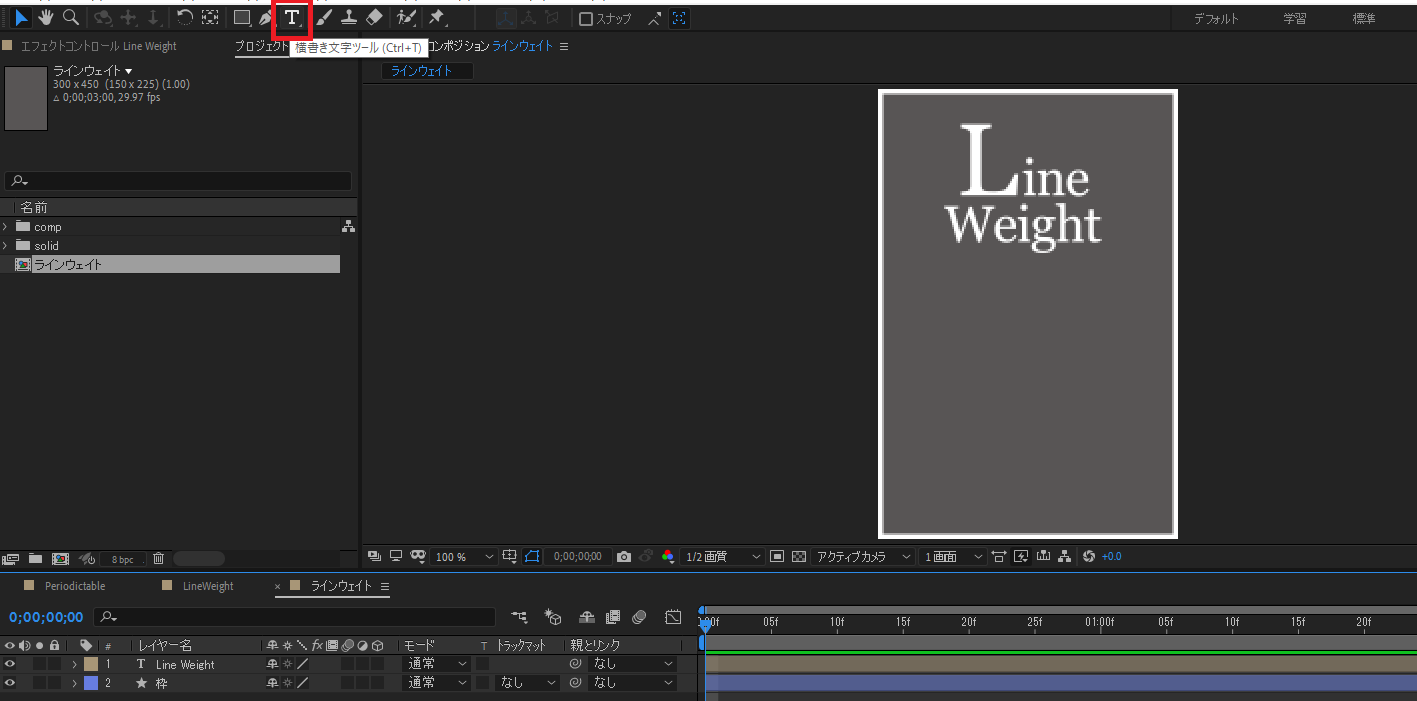This screenshot has height=701, width=1417.
Task: Select the プロジェクト panel tab
Action: pos(261,47)
